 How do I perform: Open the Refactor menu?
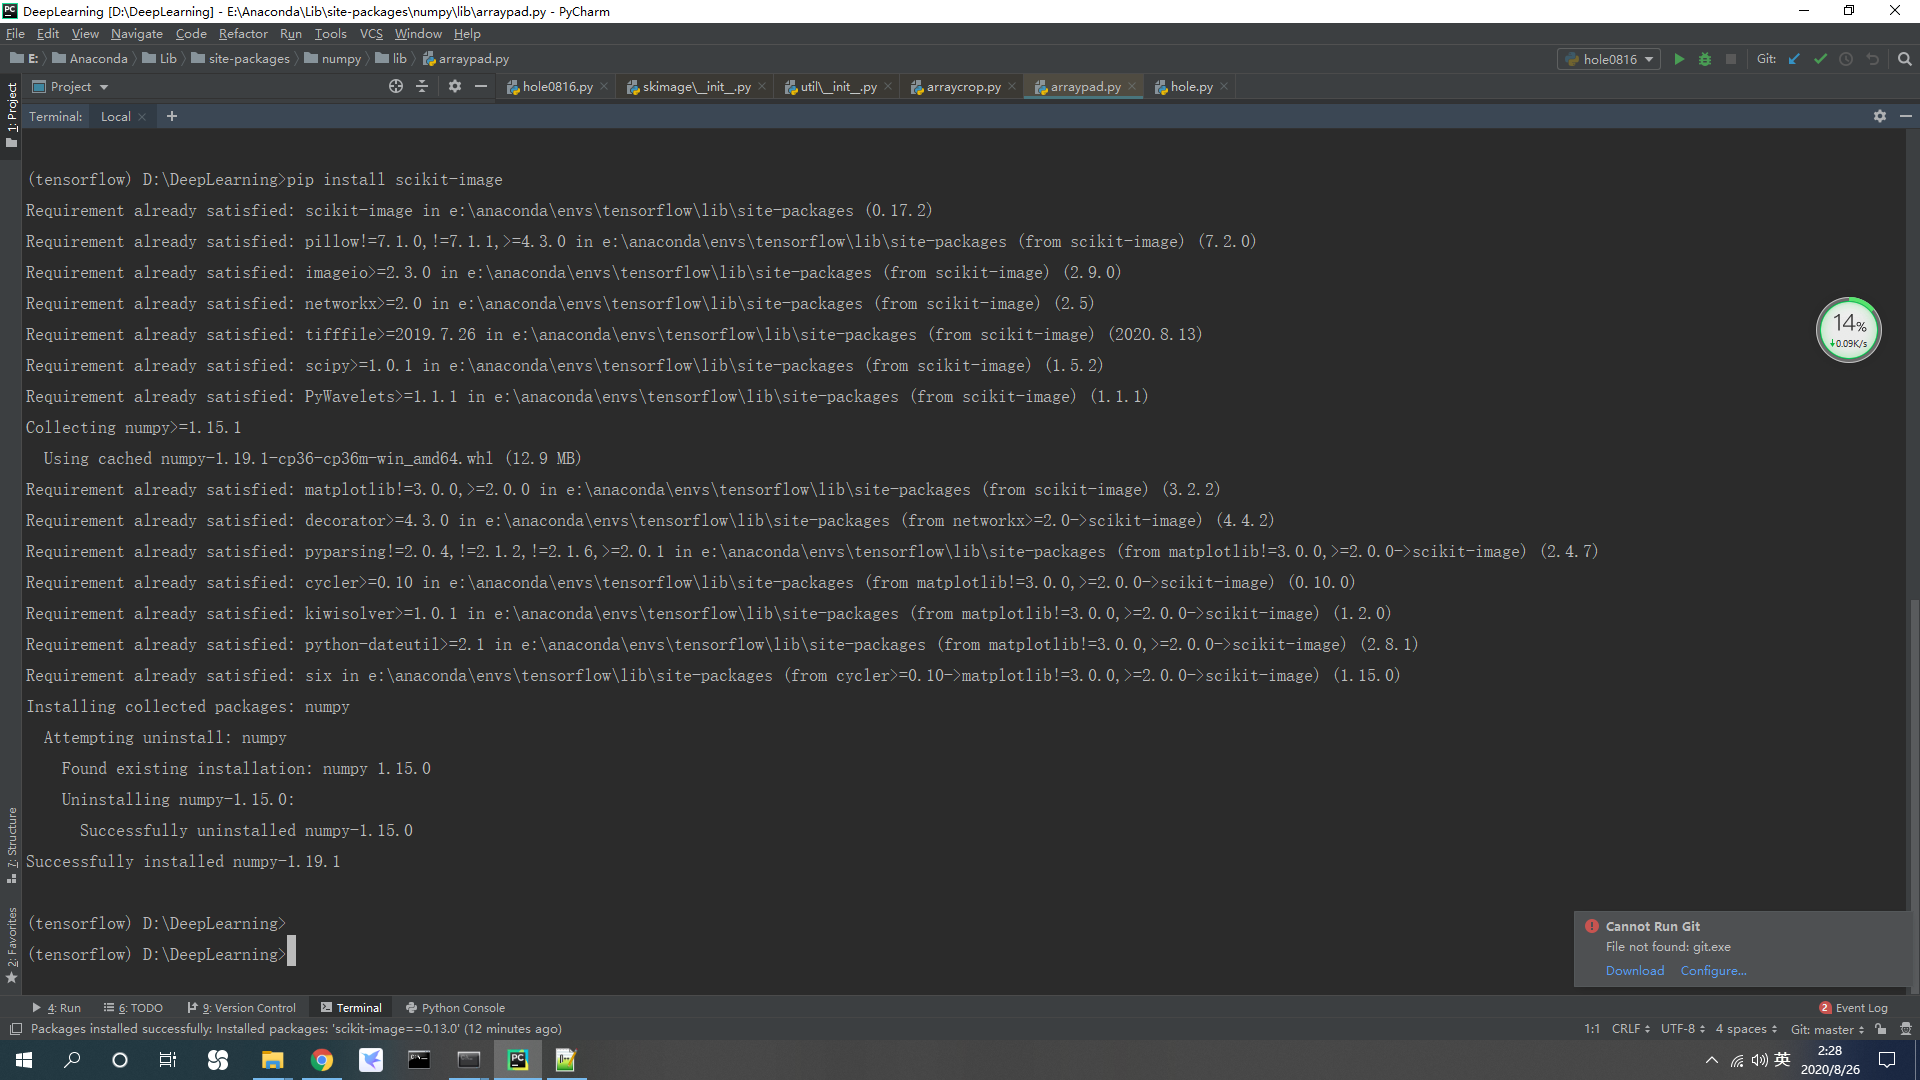pos(243,34)
